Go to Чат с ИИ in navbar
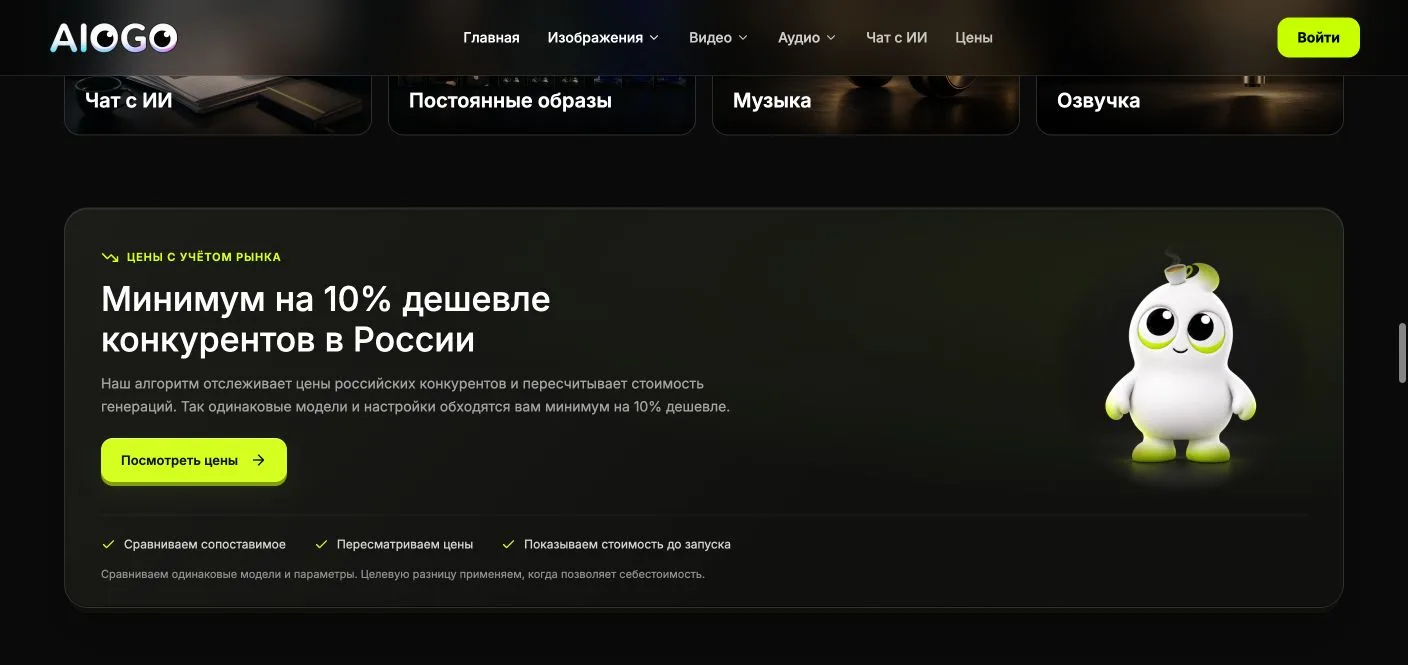 click(896, 38)
